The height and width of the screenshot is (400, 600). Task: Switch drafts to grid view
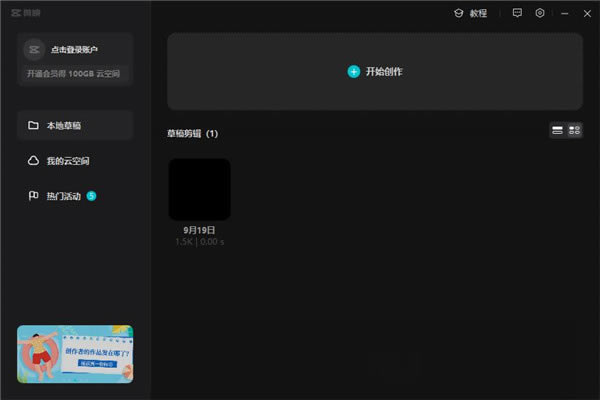pos(575,131)
